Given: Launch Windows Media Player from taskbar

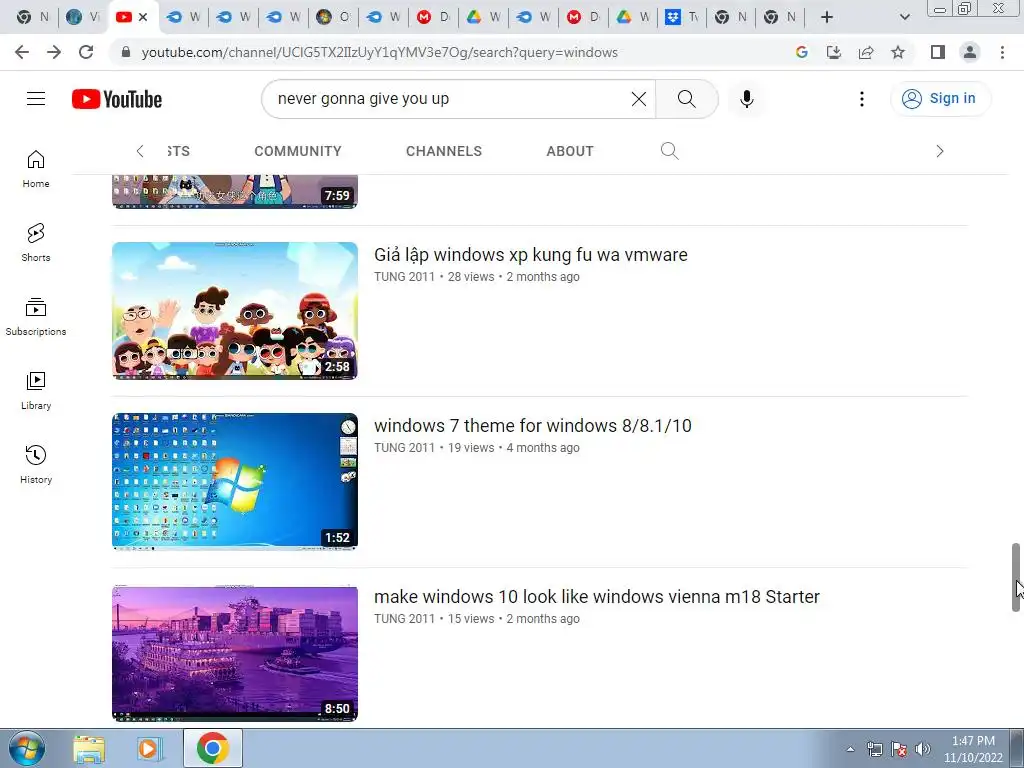Looking at the screenshot, I should click(x=149, y=748).
